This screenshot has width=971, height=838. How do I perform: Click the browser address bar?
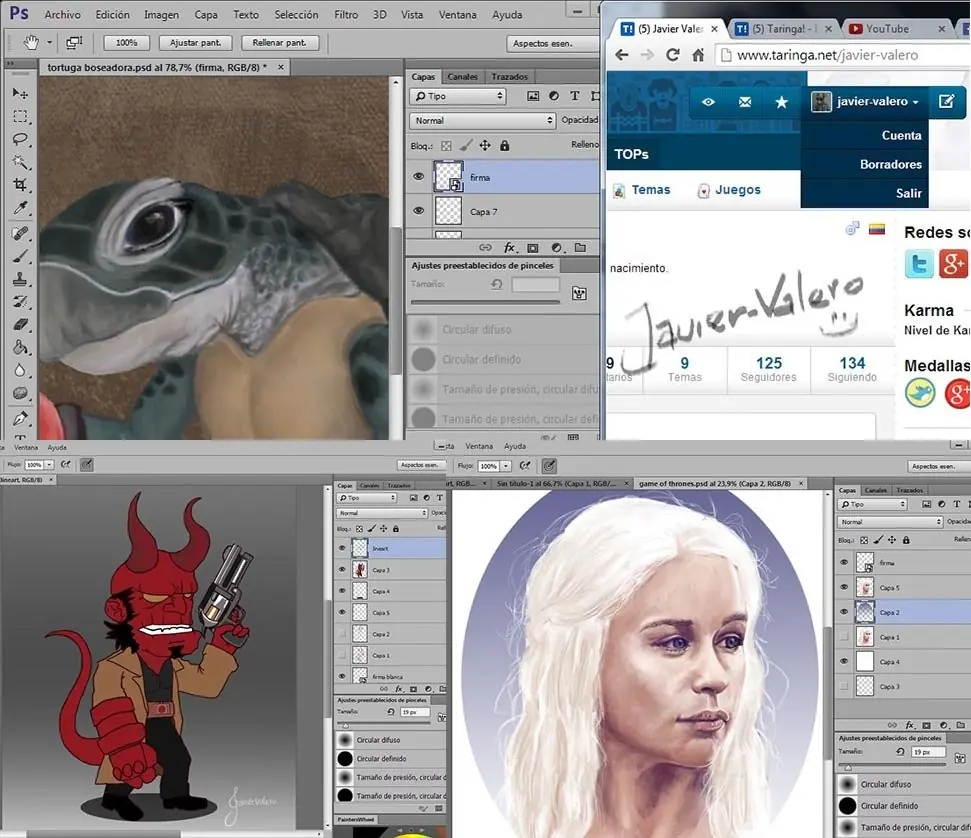tap(842, 55)
